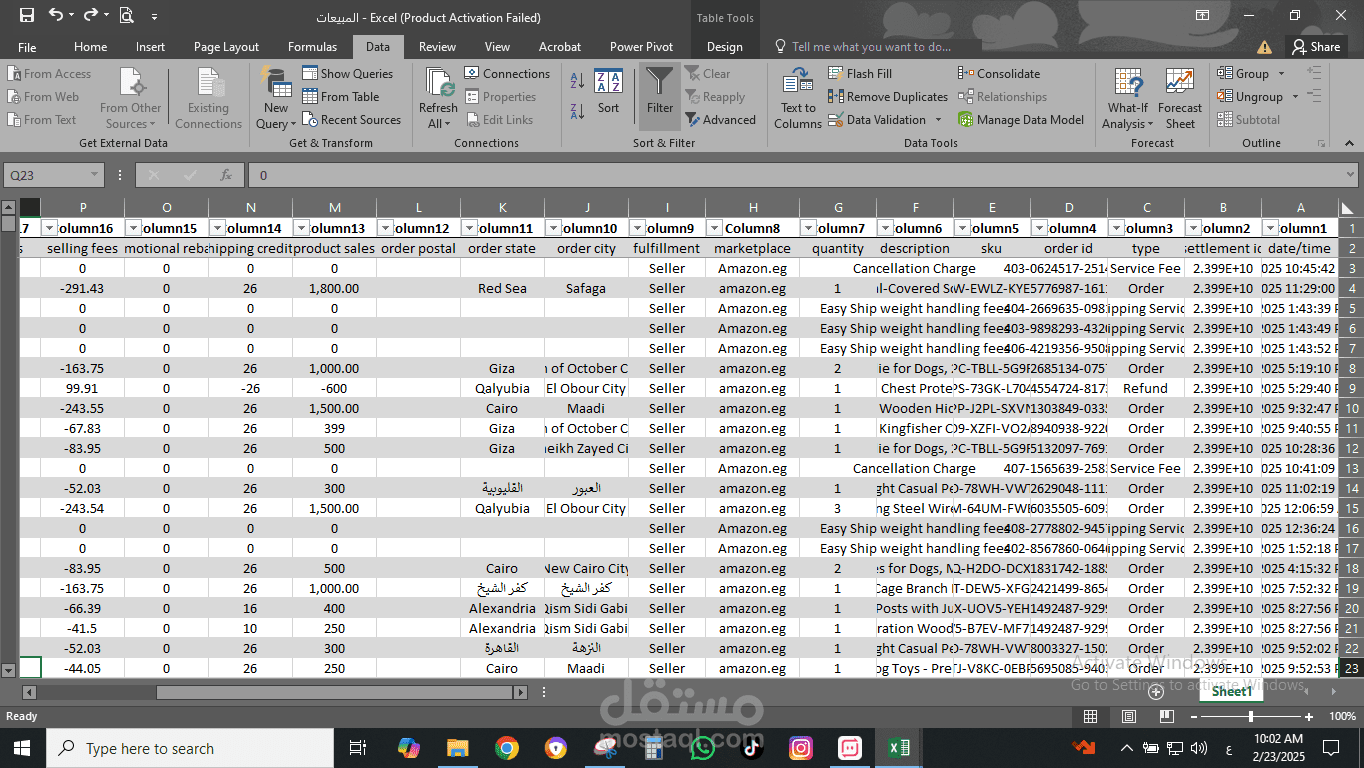Click the Print Preview quick access icon
Screen dimensions: 1364x768
click(x=127, y=16)
